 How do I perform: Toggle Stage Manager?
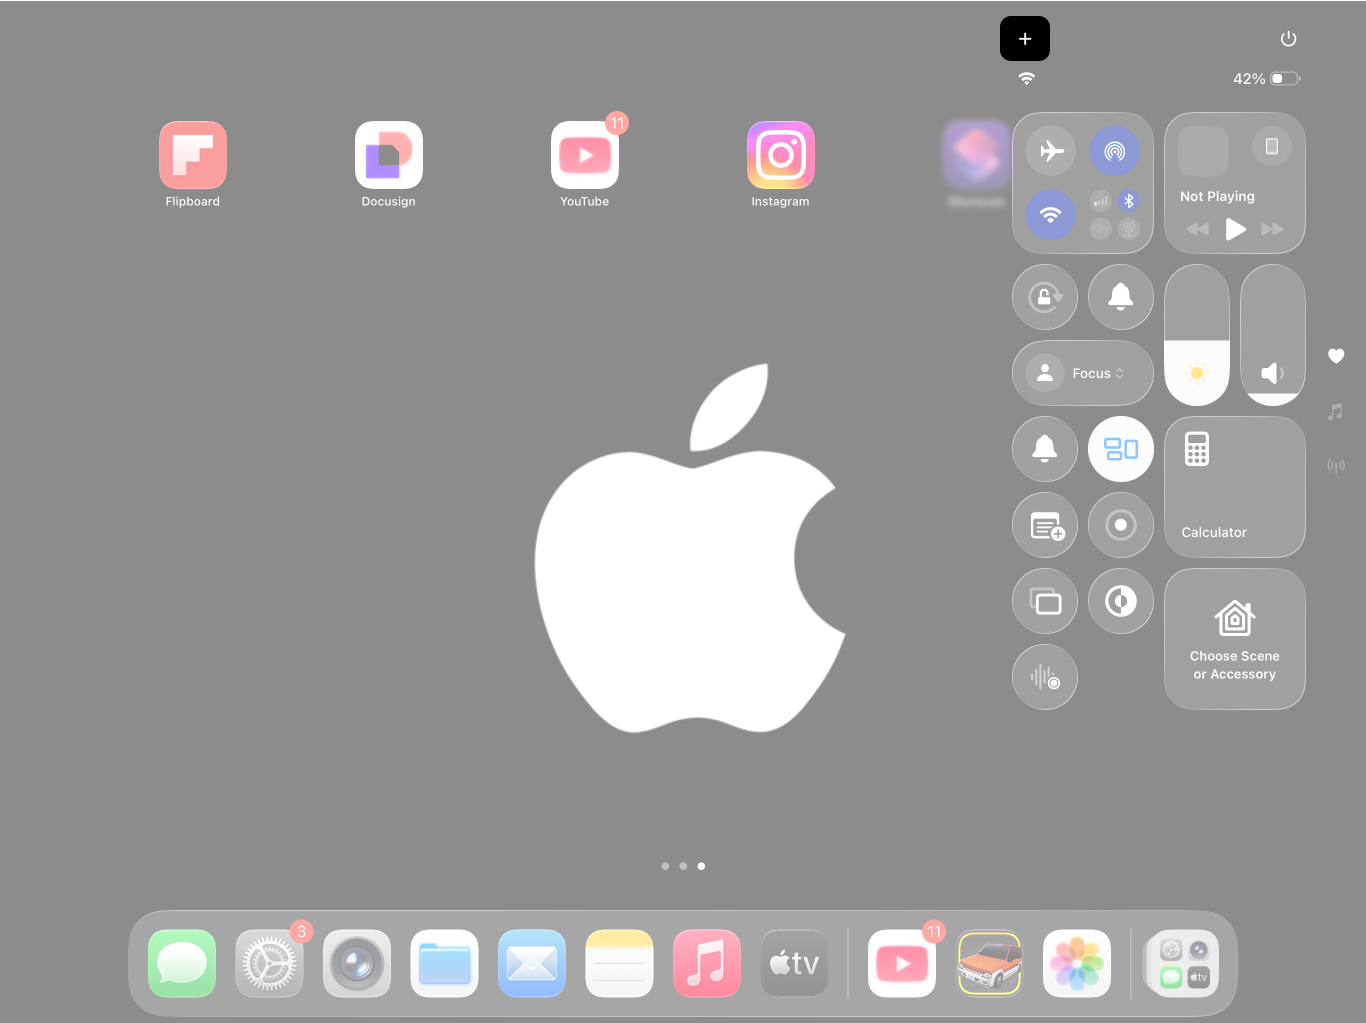pyautogui.click(x=1121, y=449)
